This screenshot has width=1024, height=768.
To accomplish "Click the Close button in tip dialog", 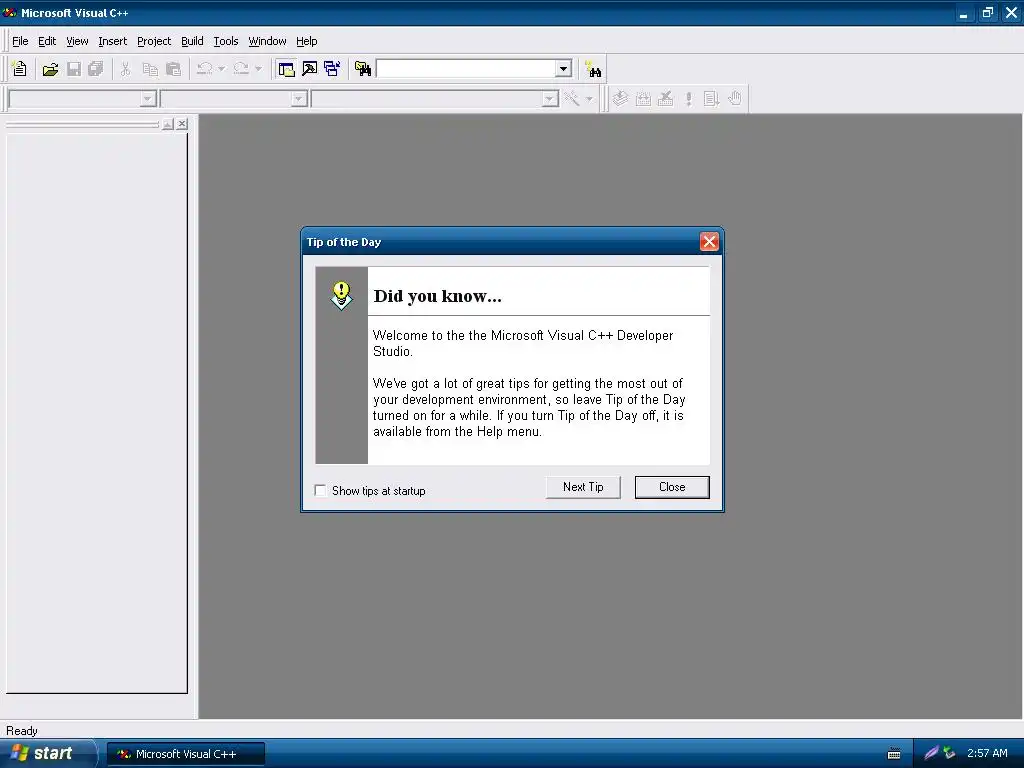I will 672,487.
